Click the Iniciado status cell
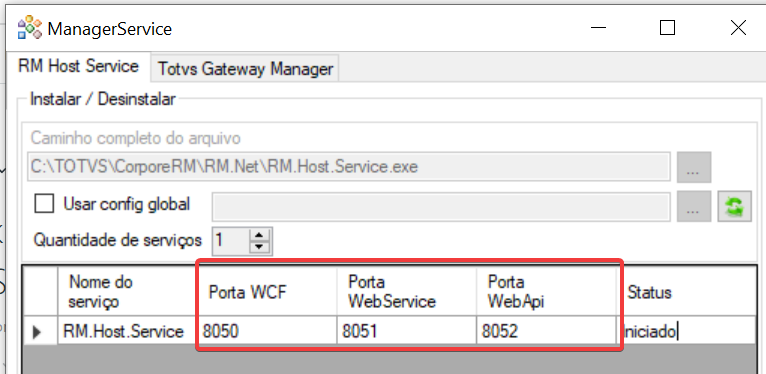766x374 pixels. point(685,331)
